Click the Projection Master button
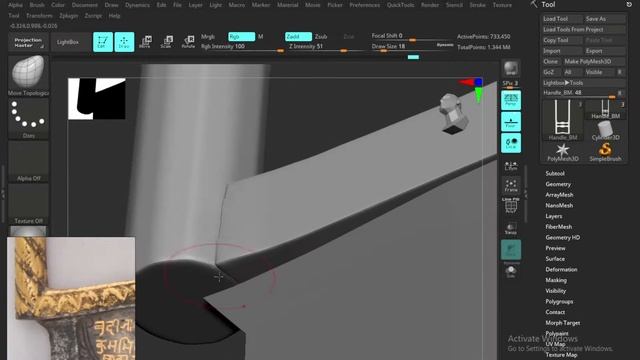 (28, 42)
